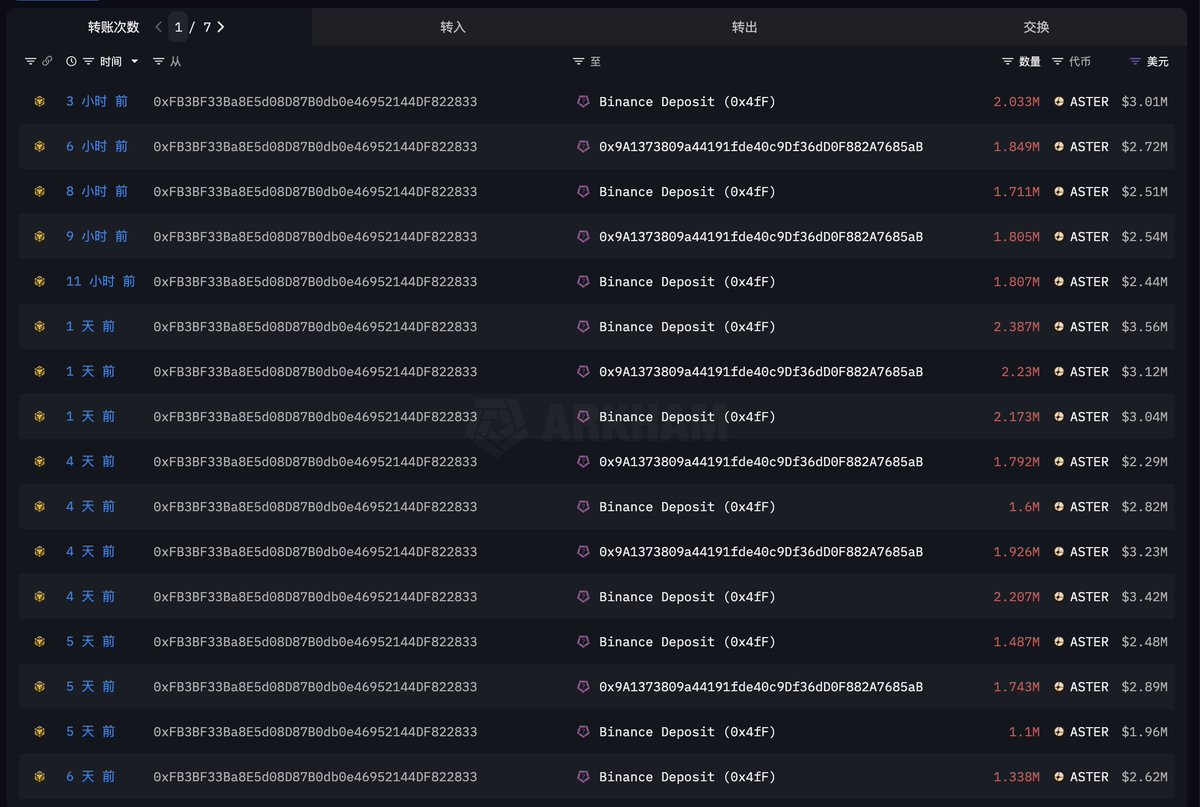This screenshot has height=807, width=1200.
Task: Switch to the 转出 (outflow) tab
Action: pos(744,27)
